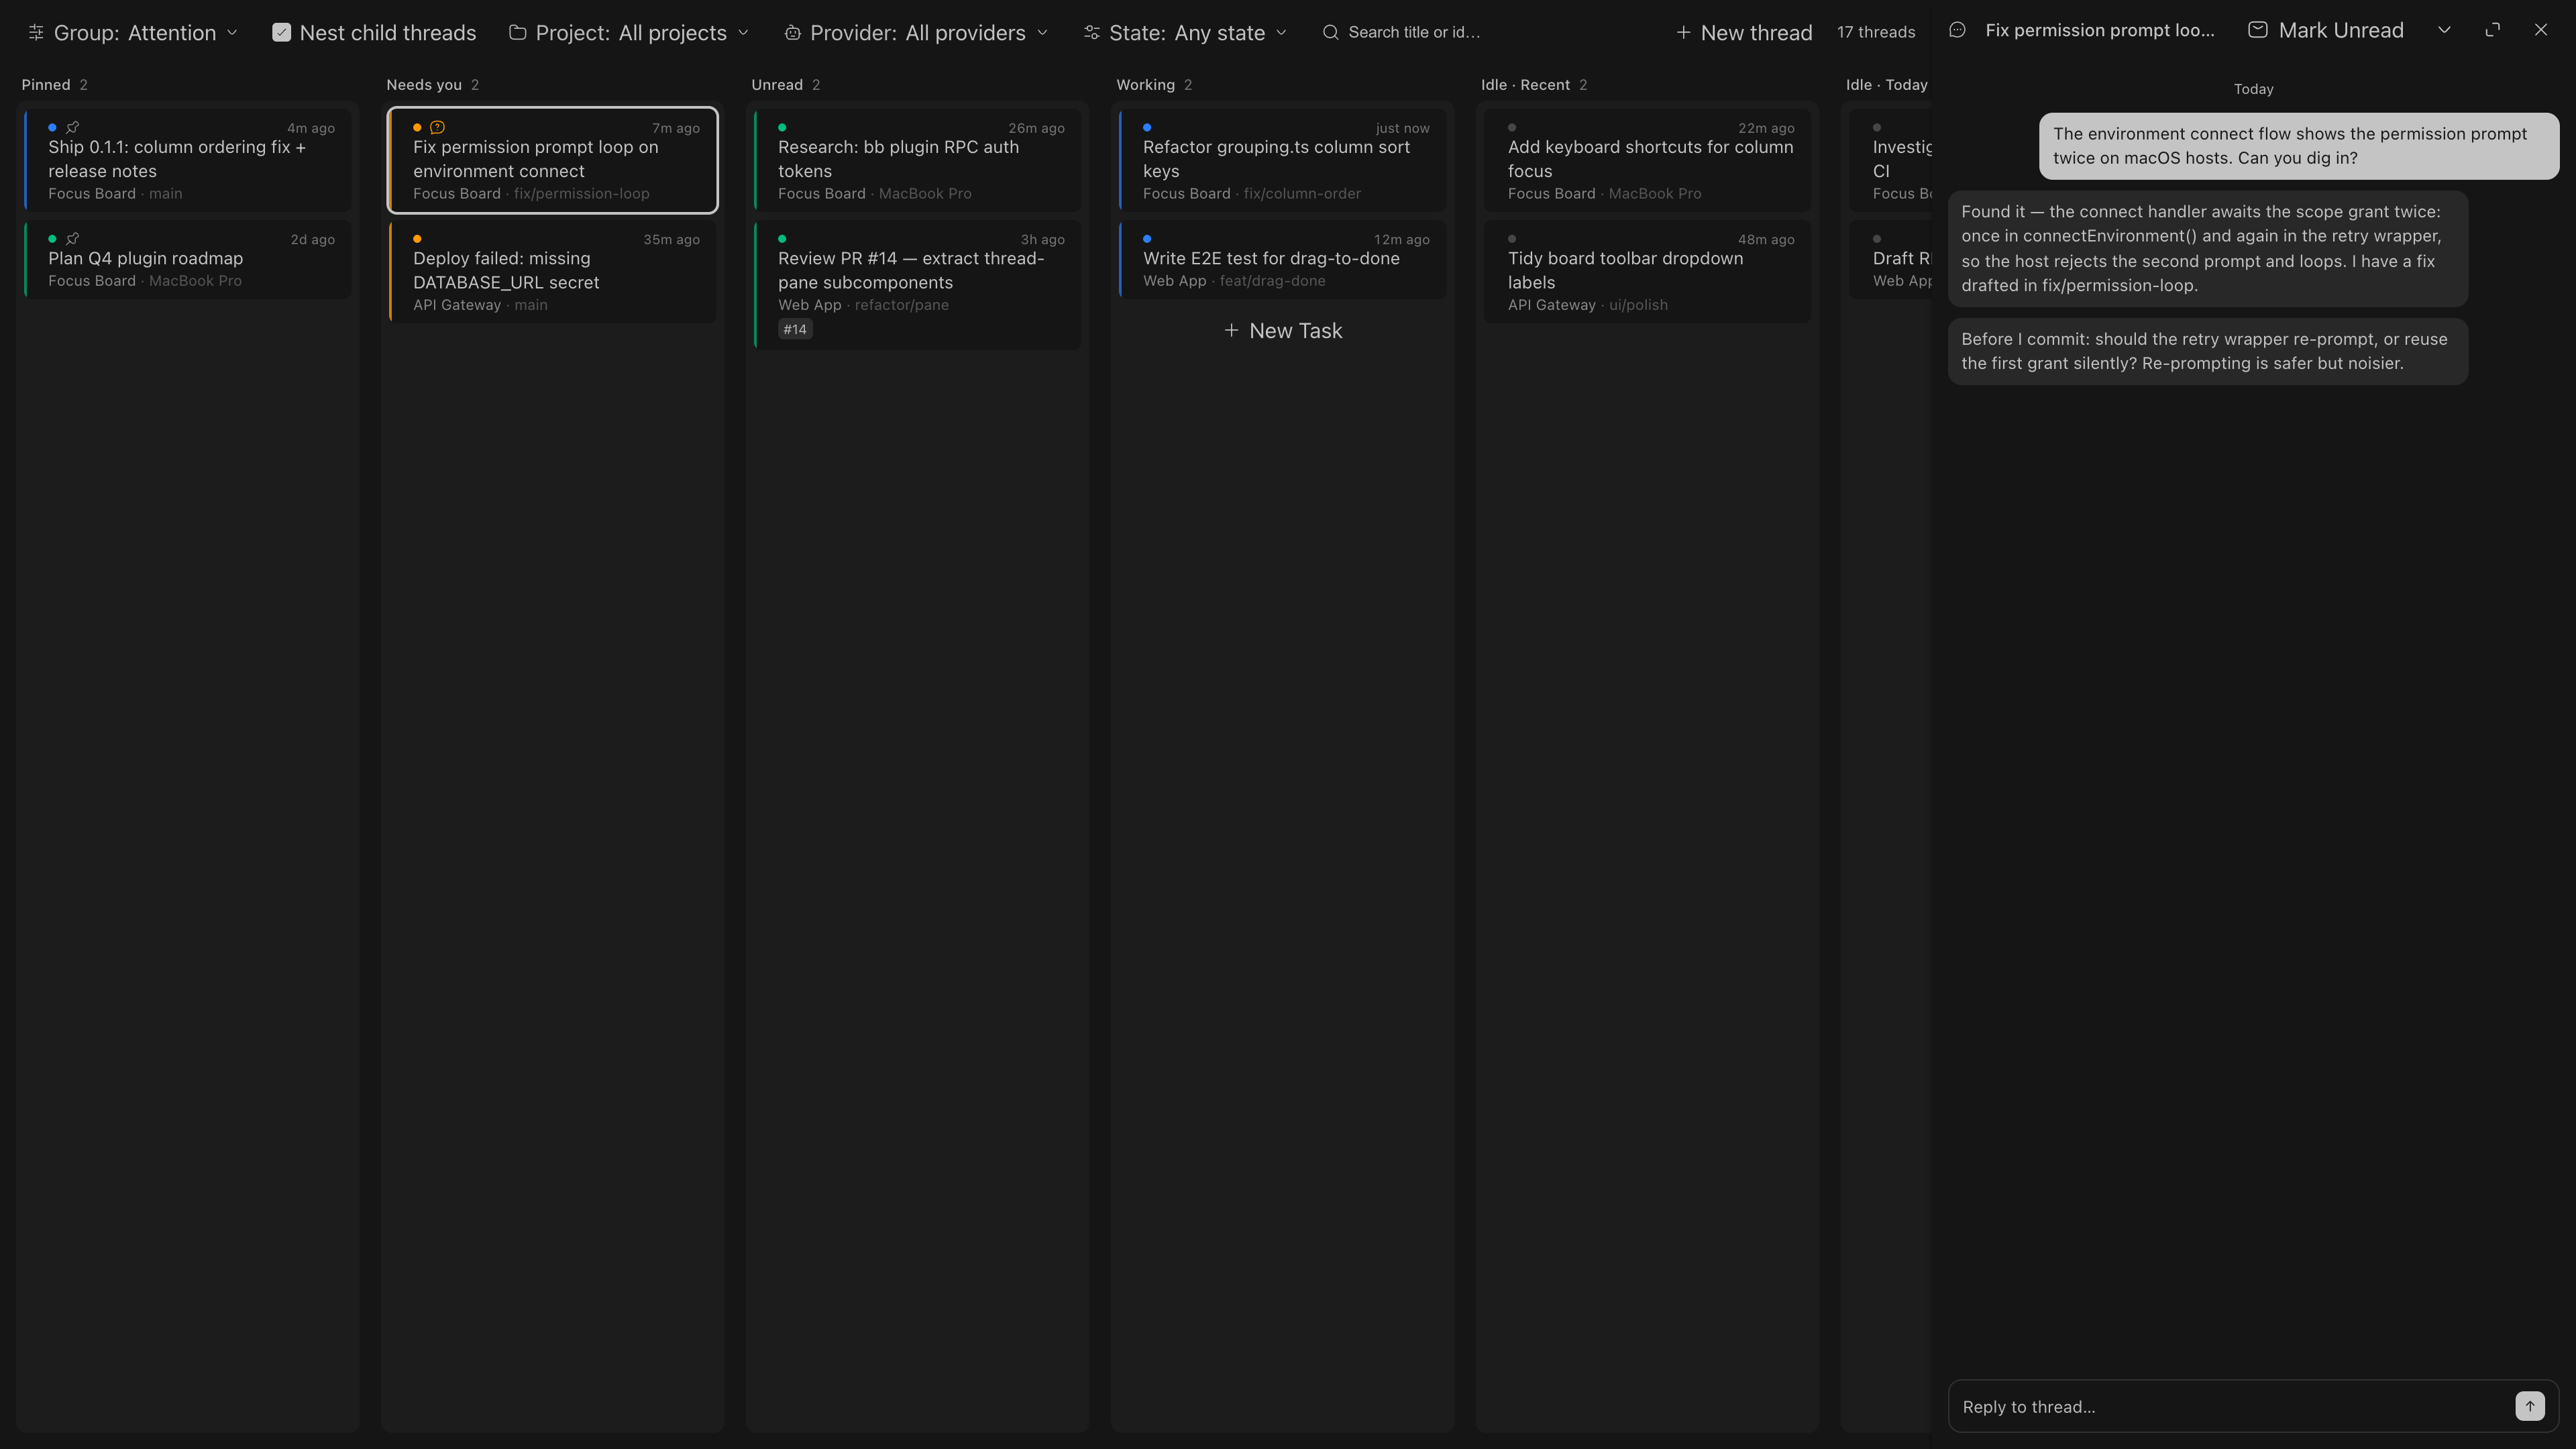Click the sliders icon beside Group
The height and width of the screenshot is (1449, 2576).
point(36,32)
